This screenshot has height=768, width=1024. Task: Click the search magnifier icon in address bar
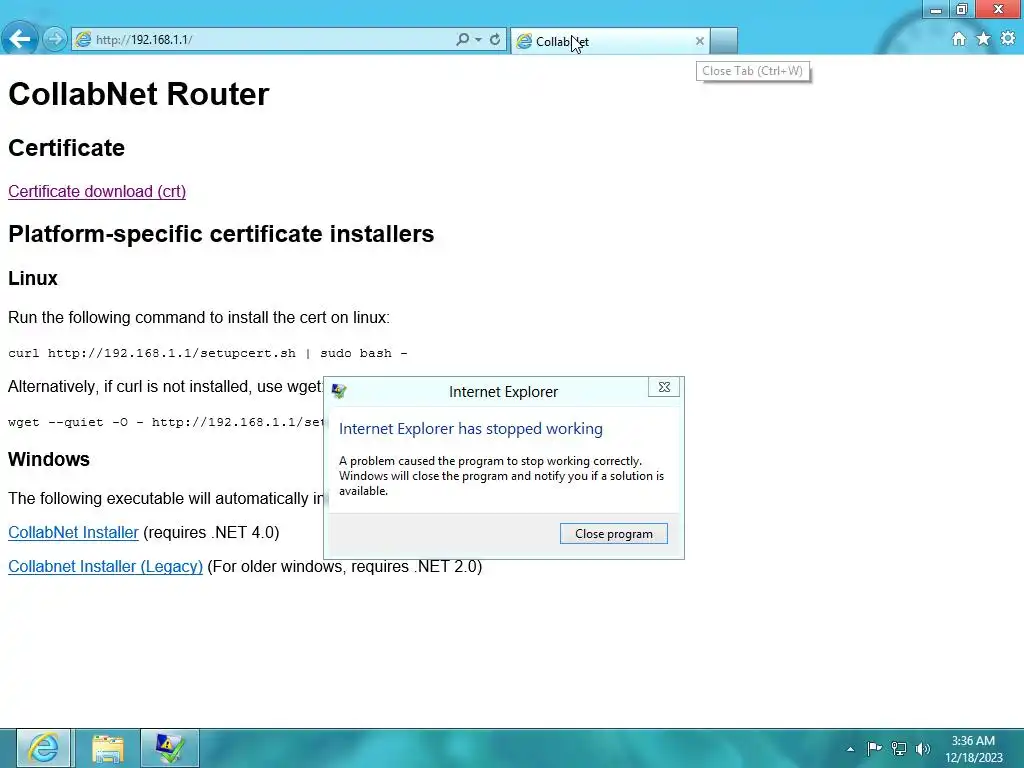[462, 40]
